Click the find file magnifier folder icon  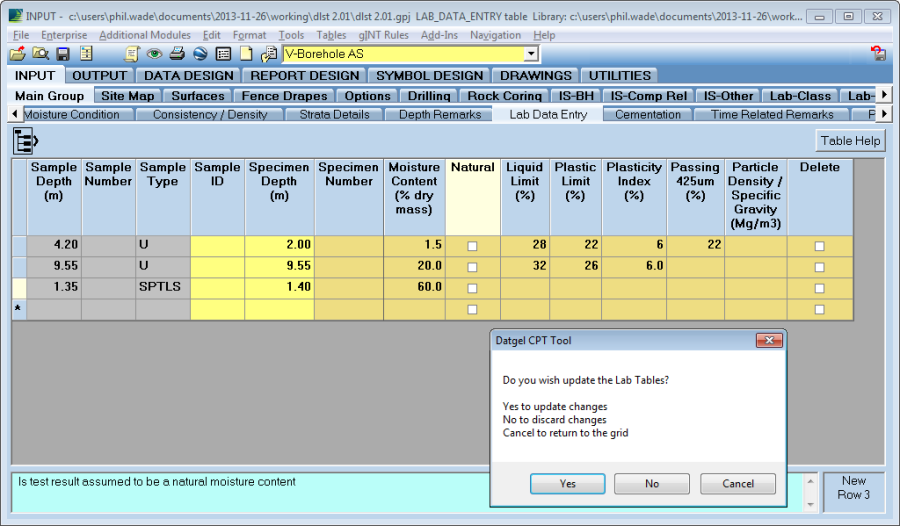pos(40,54)
